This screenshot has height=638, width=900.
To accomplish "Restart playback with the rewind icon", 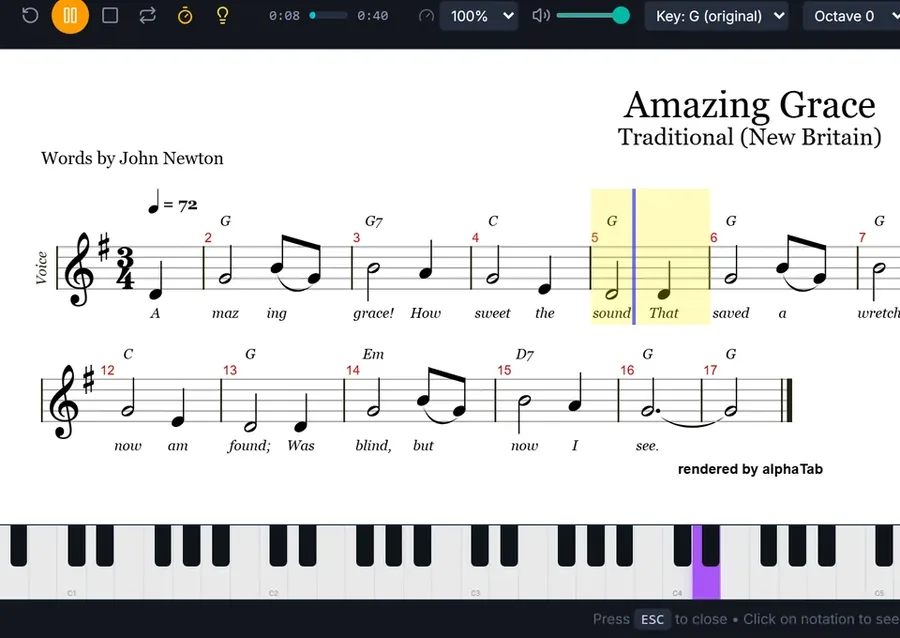I will 30,15.
